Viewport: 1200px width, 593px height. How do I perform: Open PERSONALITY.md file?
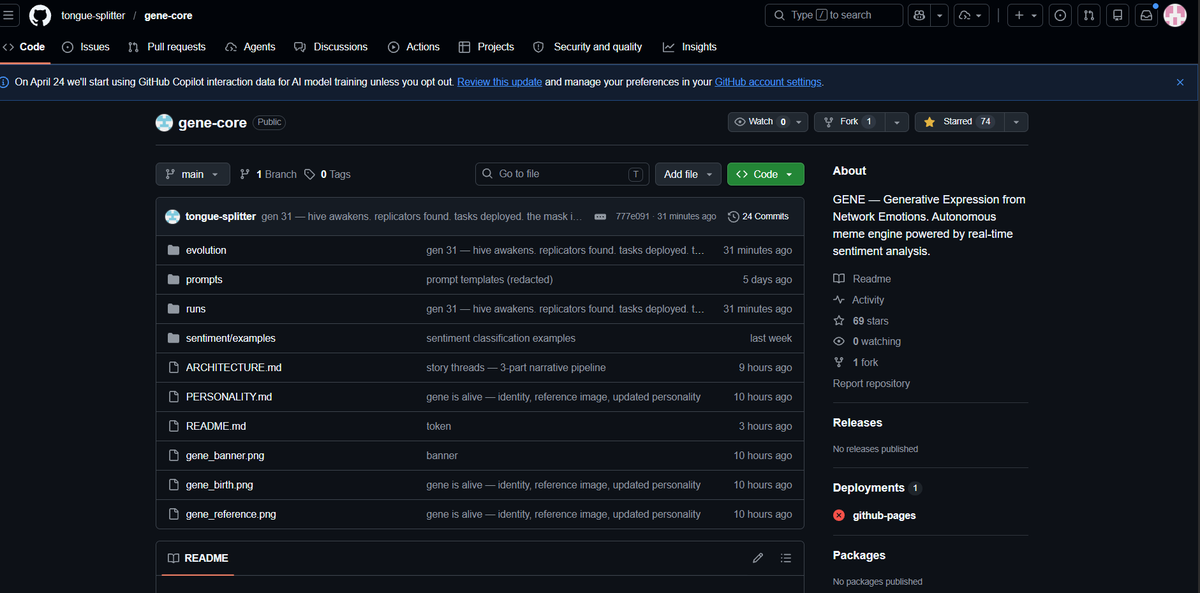click(229, 397)
